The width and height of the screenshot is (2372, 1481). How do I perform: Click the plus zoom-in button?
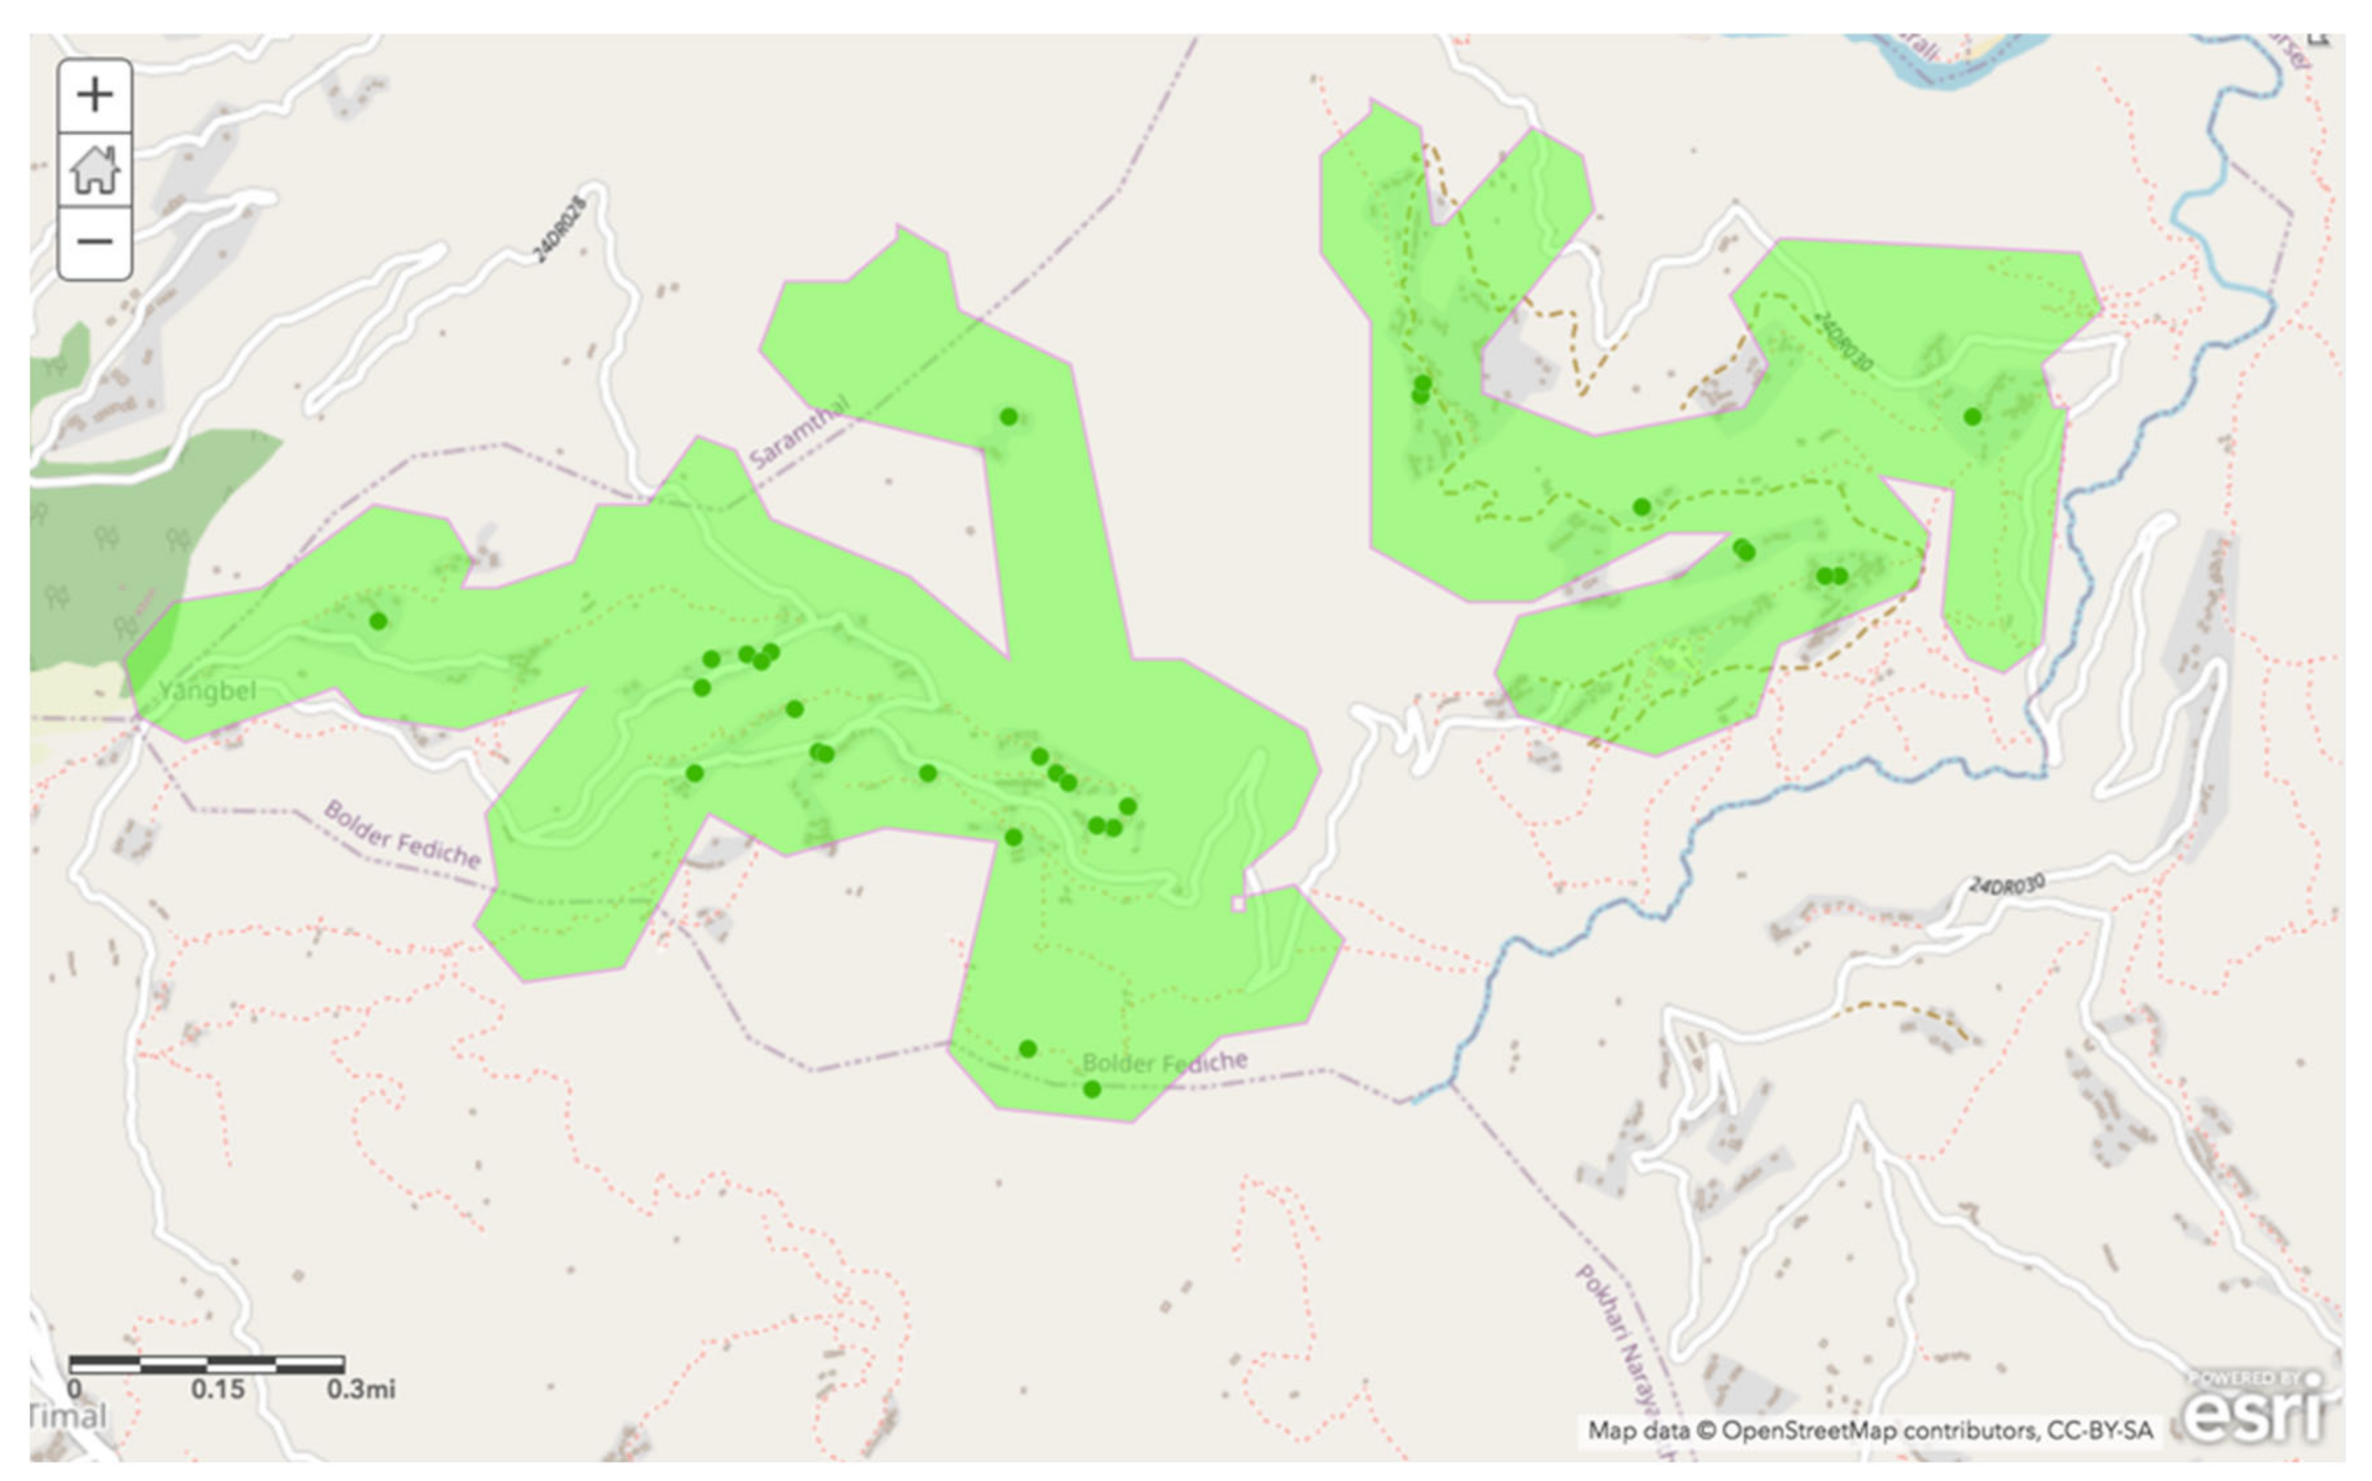coord(95,96)
